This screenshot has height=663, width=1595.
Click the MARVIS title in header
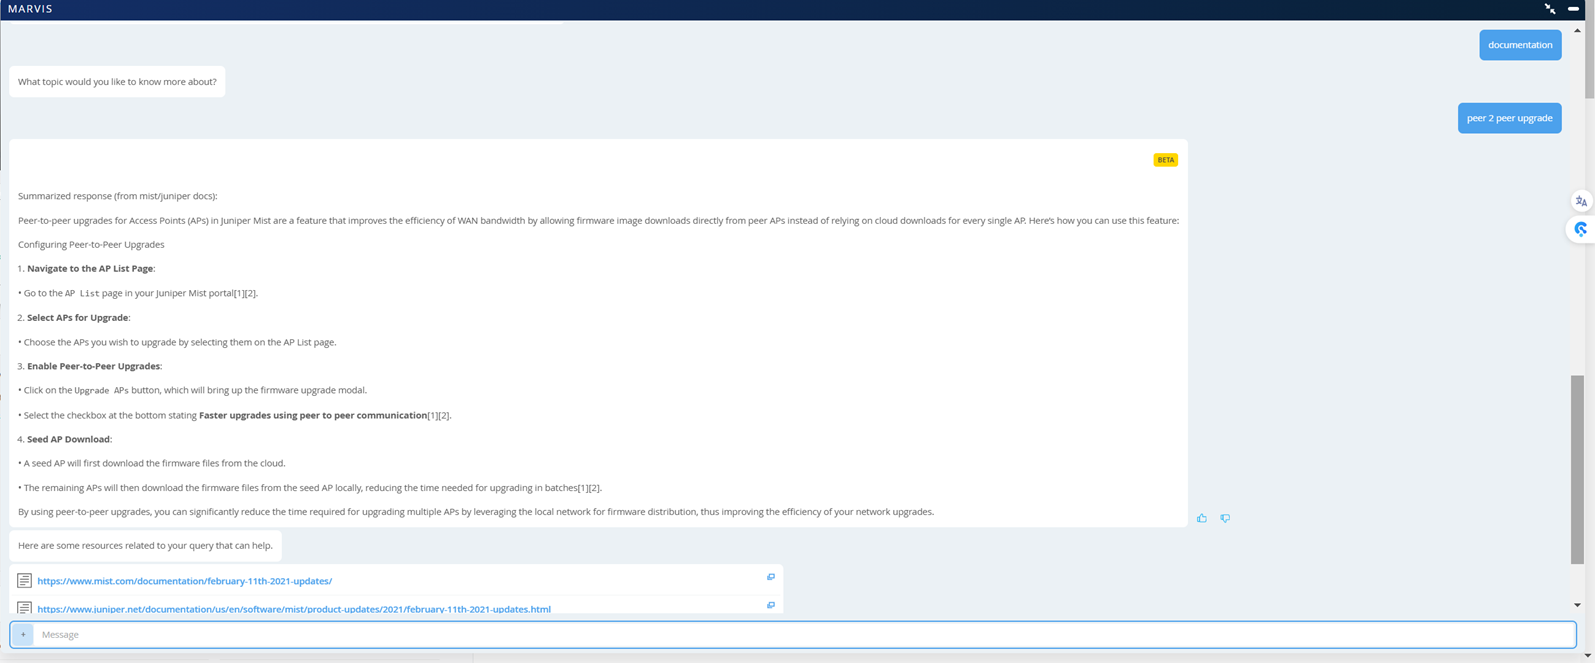click(30, 9)
